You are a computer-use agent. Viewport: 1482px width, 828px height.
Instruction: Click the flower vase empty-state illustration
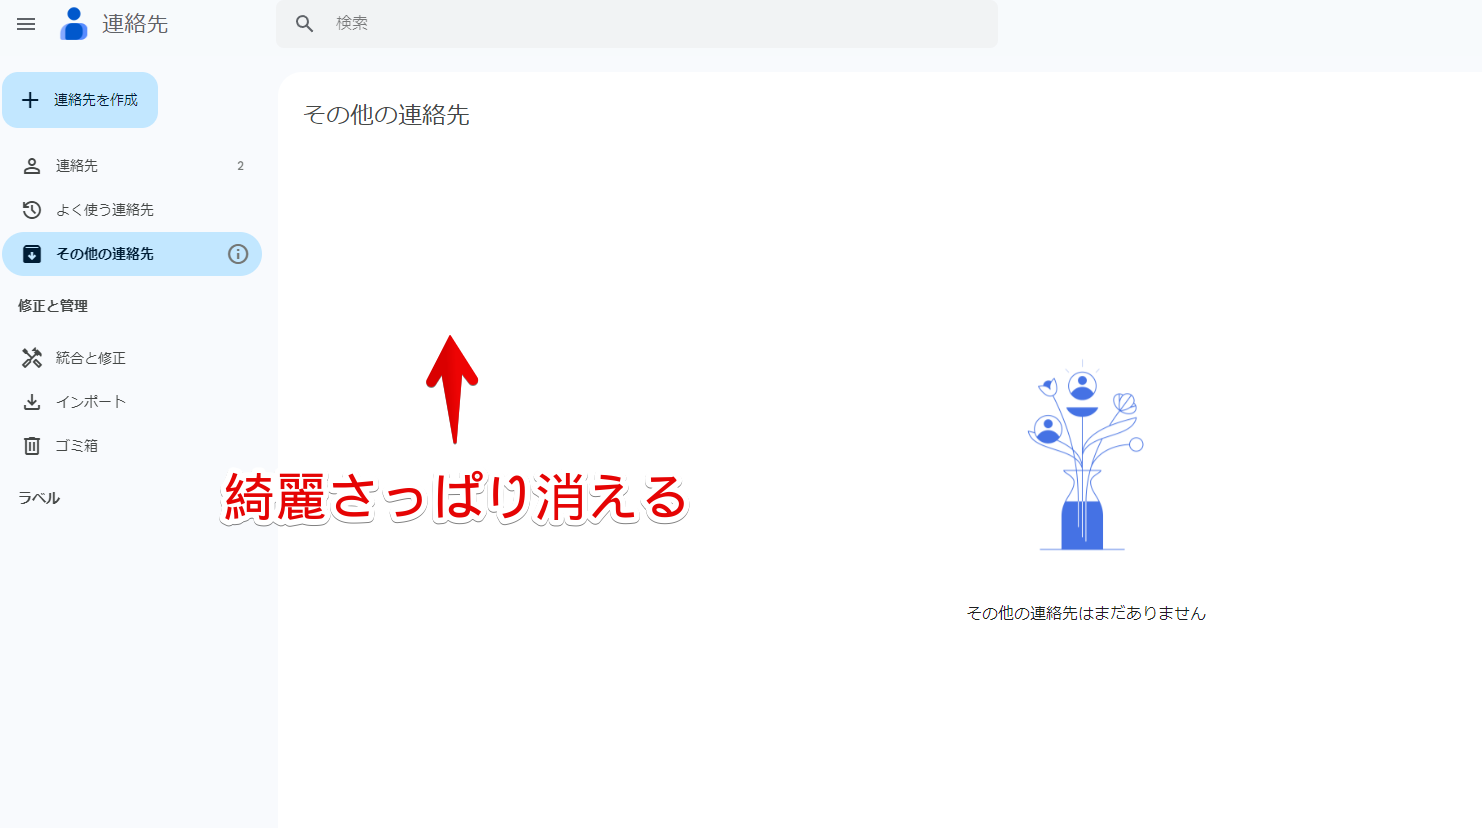tap(1085, 456)
